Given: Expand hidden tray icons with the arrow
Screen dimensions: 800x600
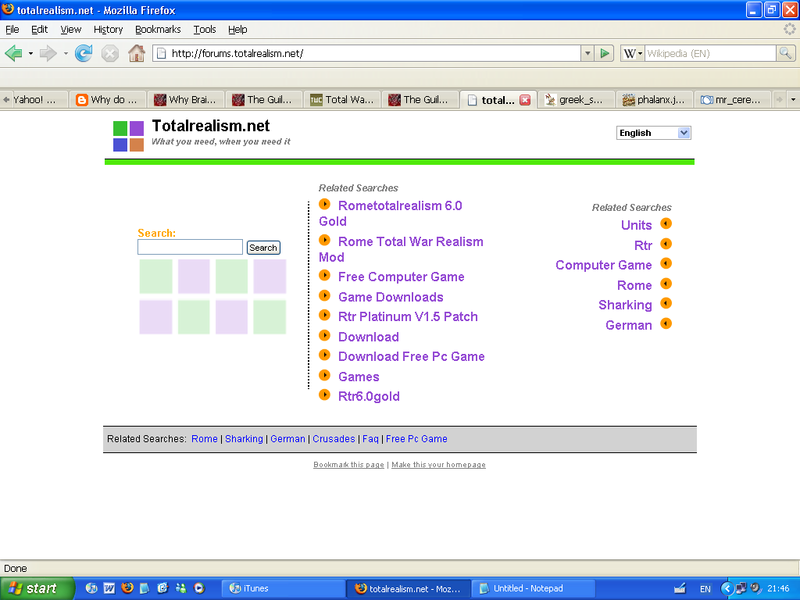Looking at the screenshot, I should (727, 589).
